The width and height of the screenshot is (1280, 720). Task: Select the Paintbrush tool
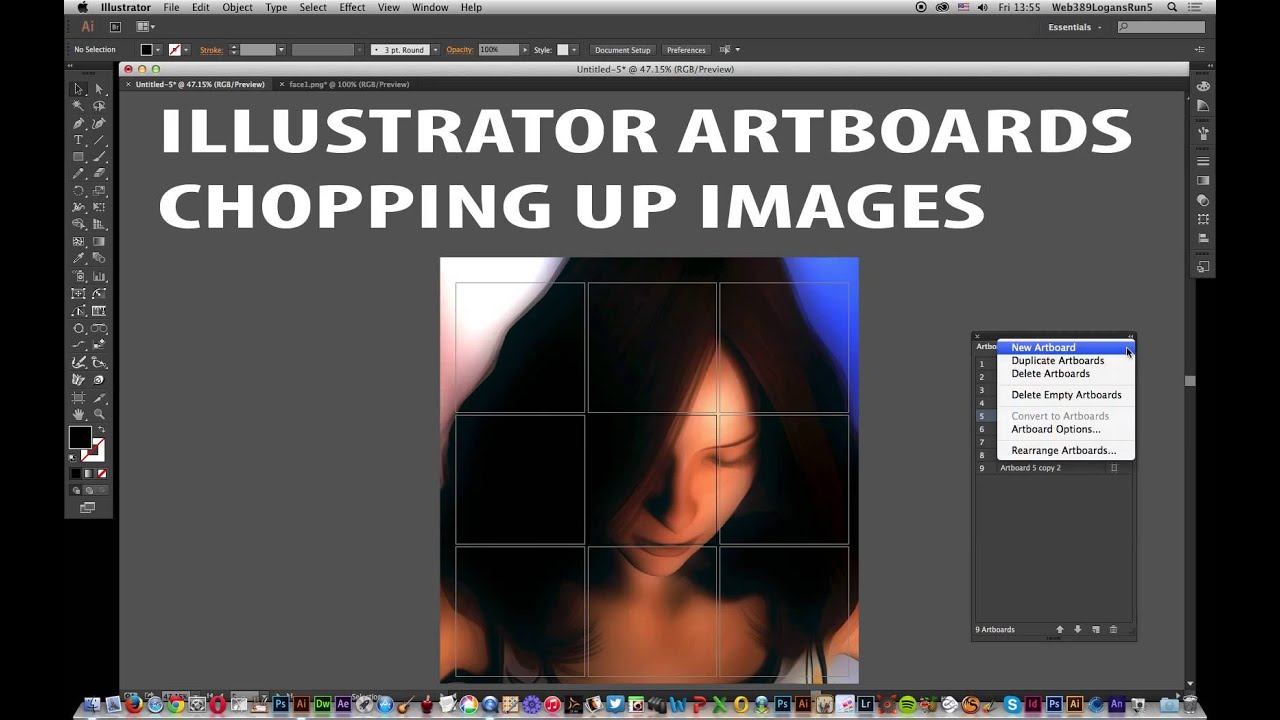pyautogui.click(x=99, y=157)
